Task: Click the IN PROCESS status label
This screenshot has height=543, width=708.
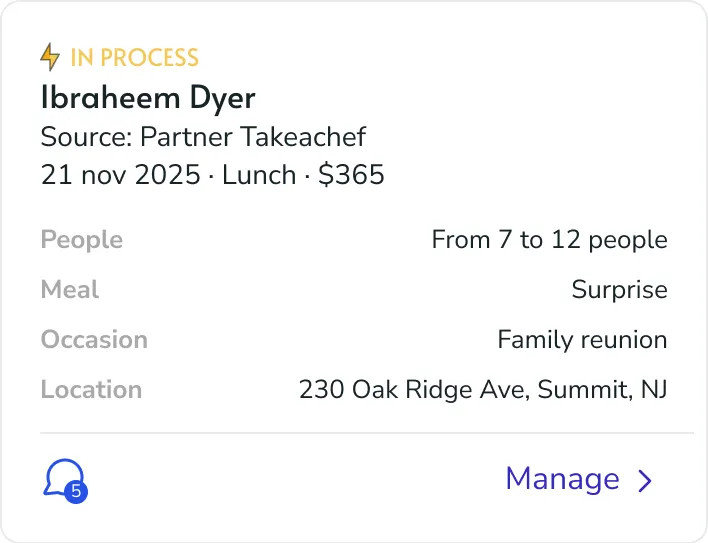Action: (135, 58)
